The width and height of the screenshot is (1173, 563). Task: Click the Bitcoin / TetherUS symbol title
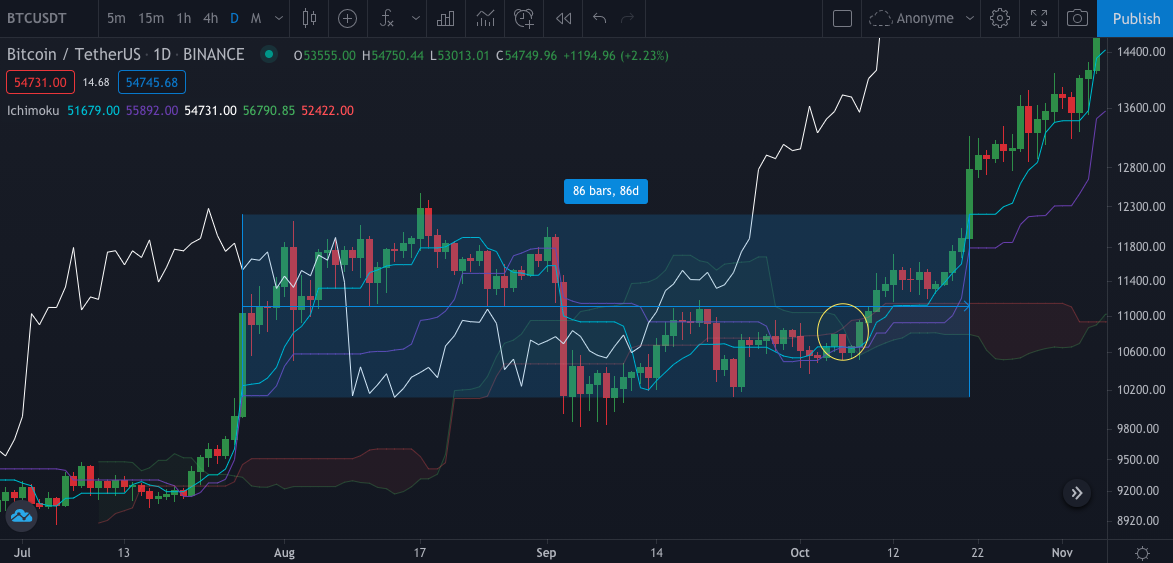[x=126, y=55]
